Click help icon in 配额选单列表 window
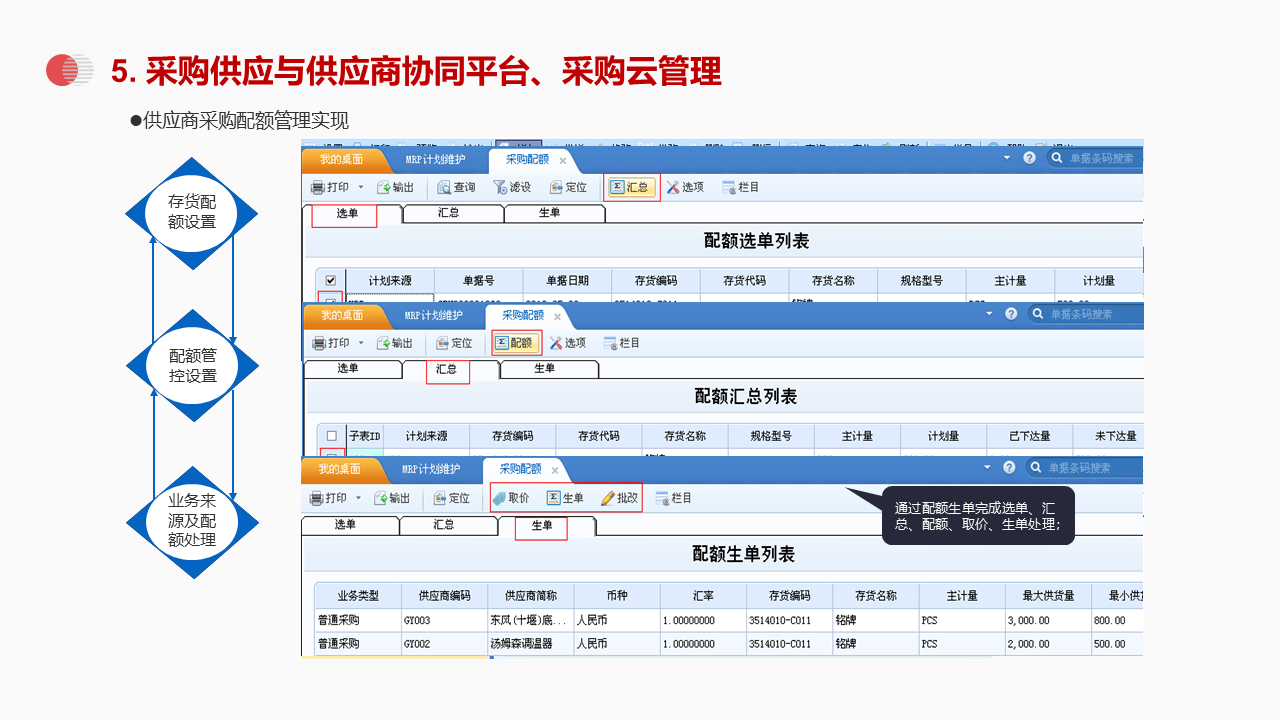The width and height of the screenshot is (1280, 720). pyautogui.click(x=1029, y=158)
